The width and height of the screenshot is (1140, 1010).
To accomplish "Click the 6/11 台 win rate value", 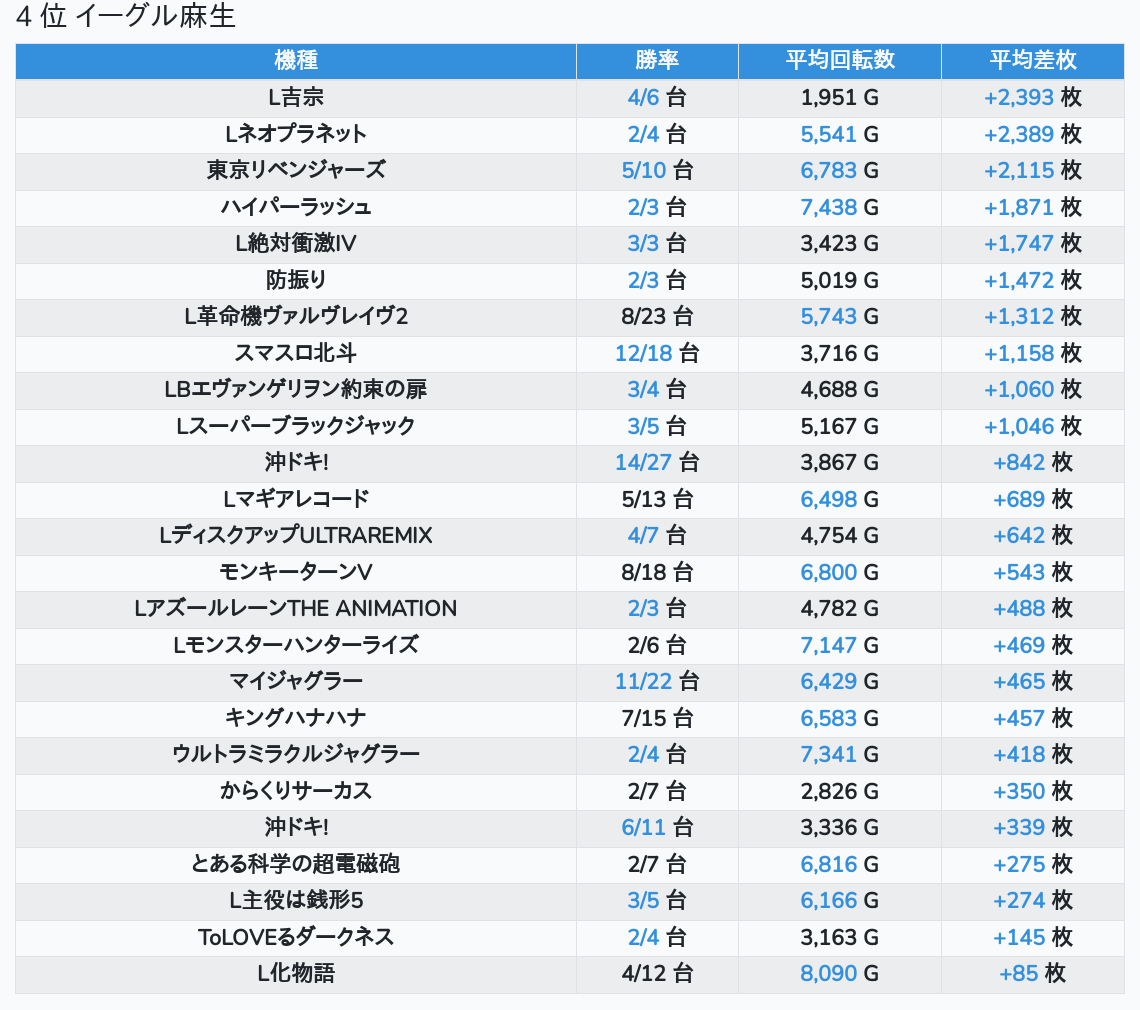I will [x=657, y=827].
